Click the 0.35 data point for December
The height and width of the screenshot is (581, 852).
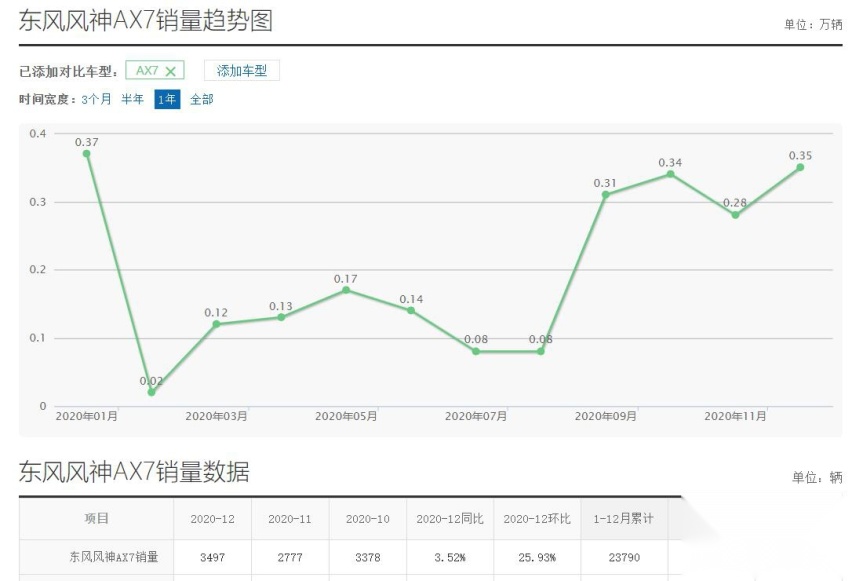point(800,167)
